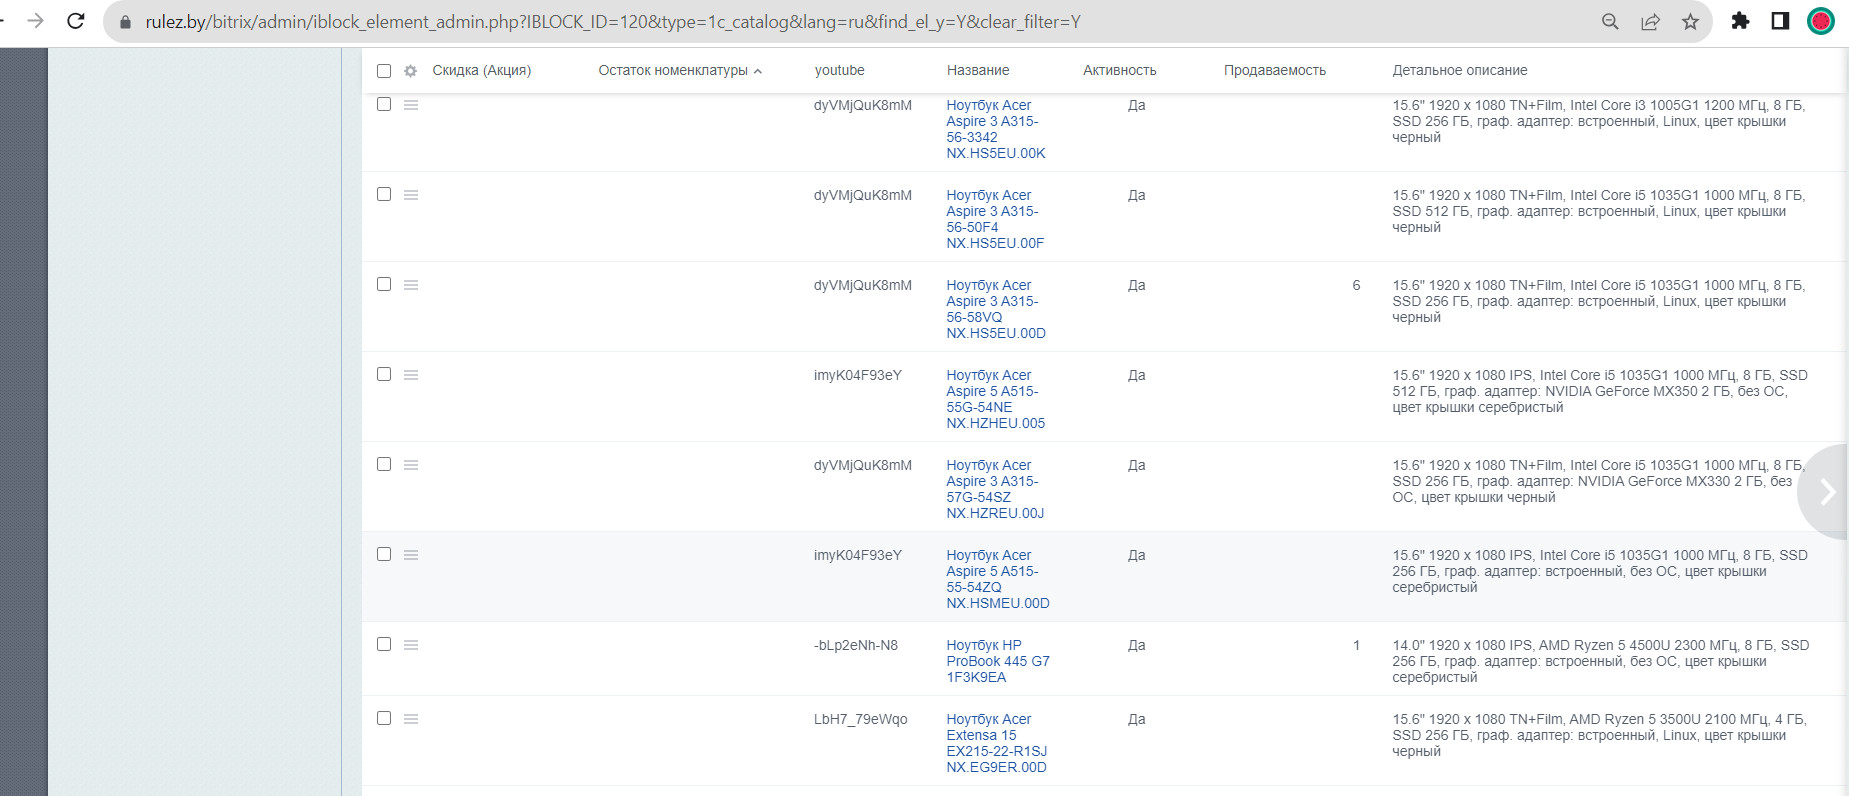Open row actions for Acer Extensa 15 laptop
The height and width of the screenshot is (796, 1849).
[x=411, y=719]
